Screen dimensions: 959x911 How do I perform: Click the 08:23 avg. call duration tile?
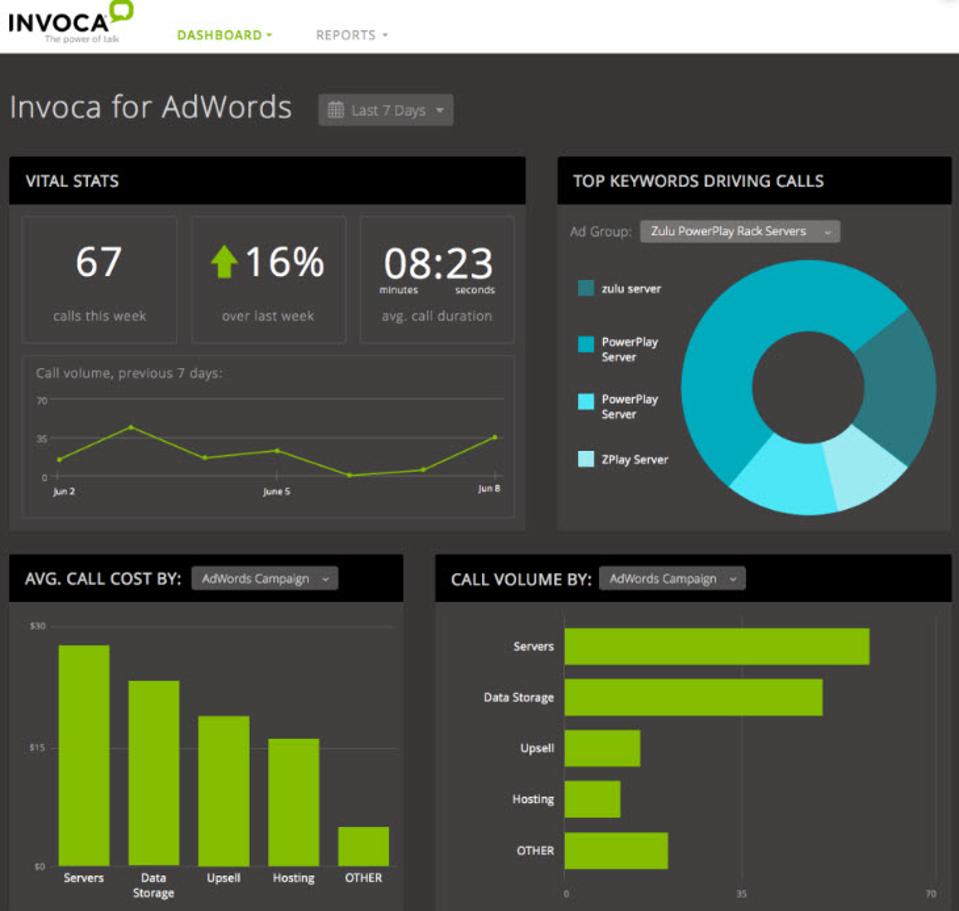pyautogui.click(x=437, y=280)
